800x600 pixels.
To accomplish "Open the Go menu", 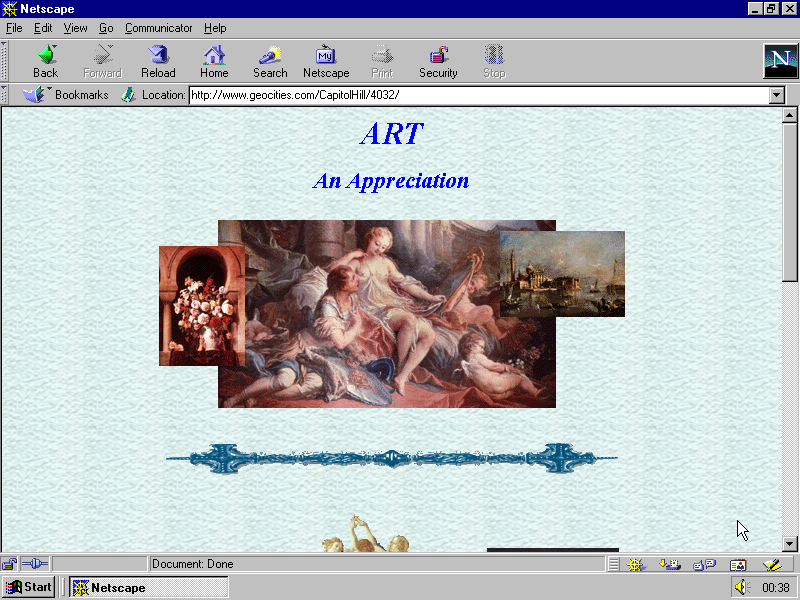I will [x=106, y=28].
